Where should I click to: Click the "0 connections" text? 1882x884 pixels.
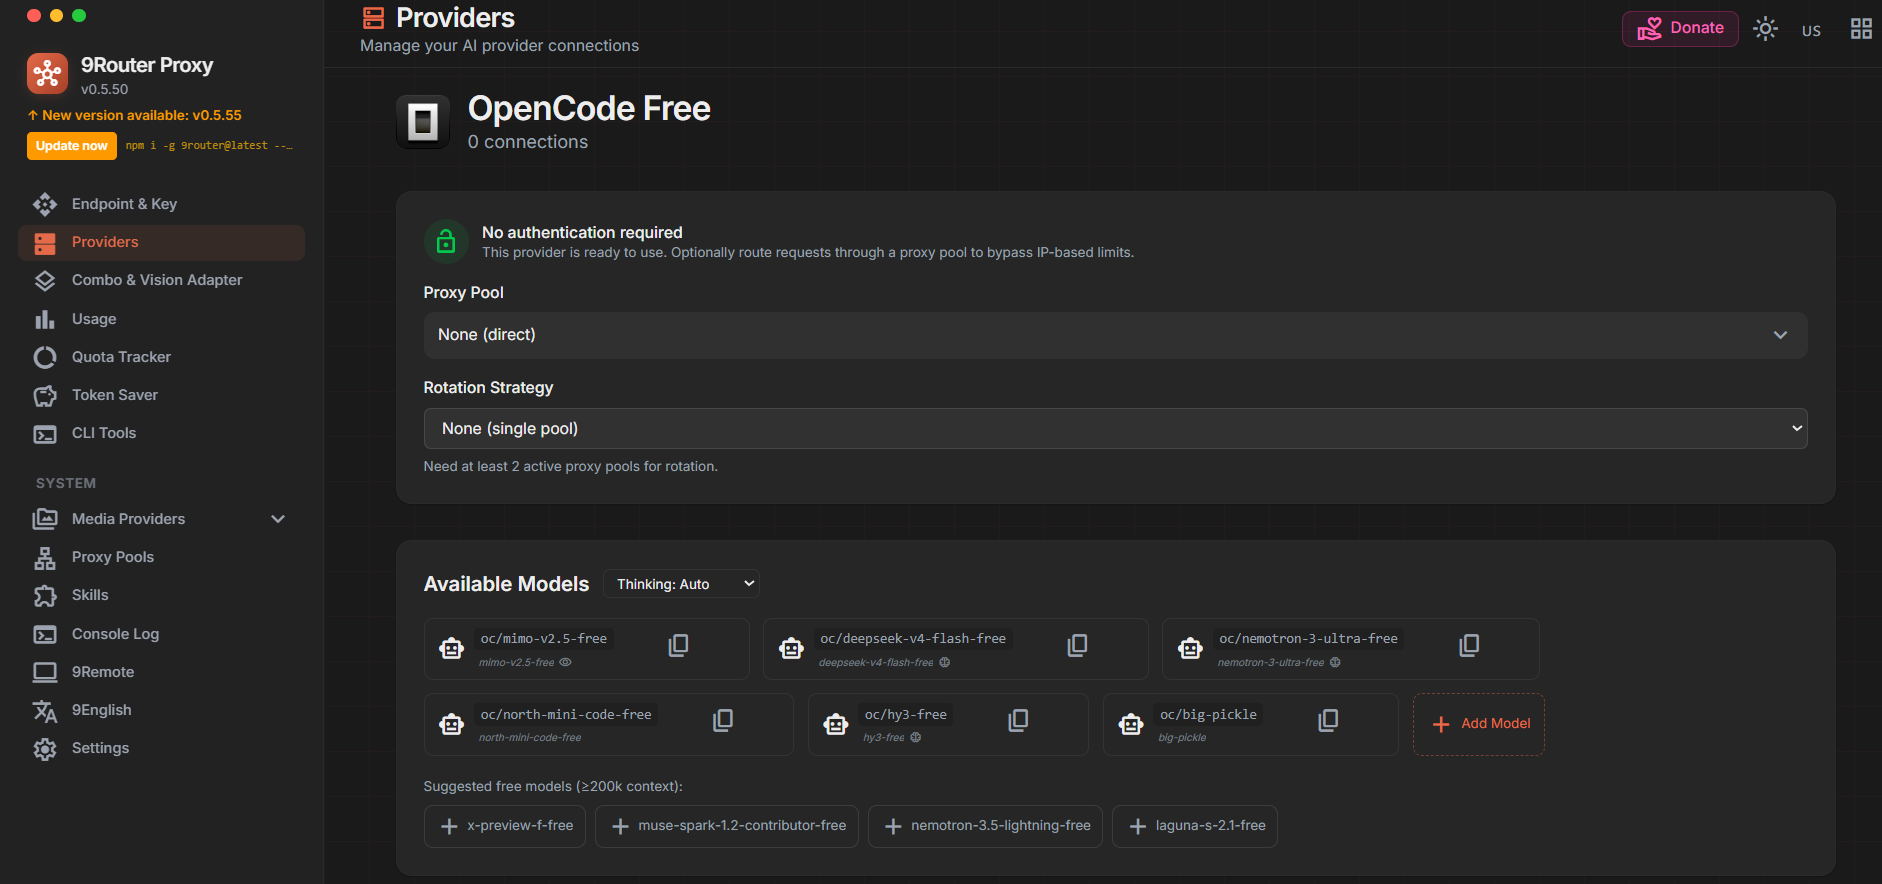(528, 142)
